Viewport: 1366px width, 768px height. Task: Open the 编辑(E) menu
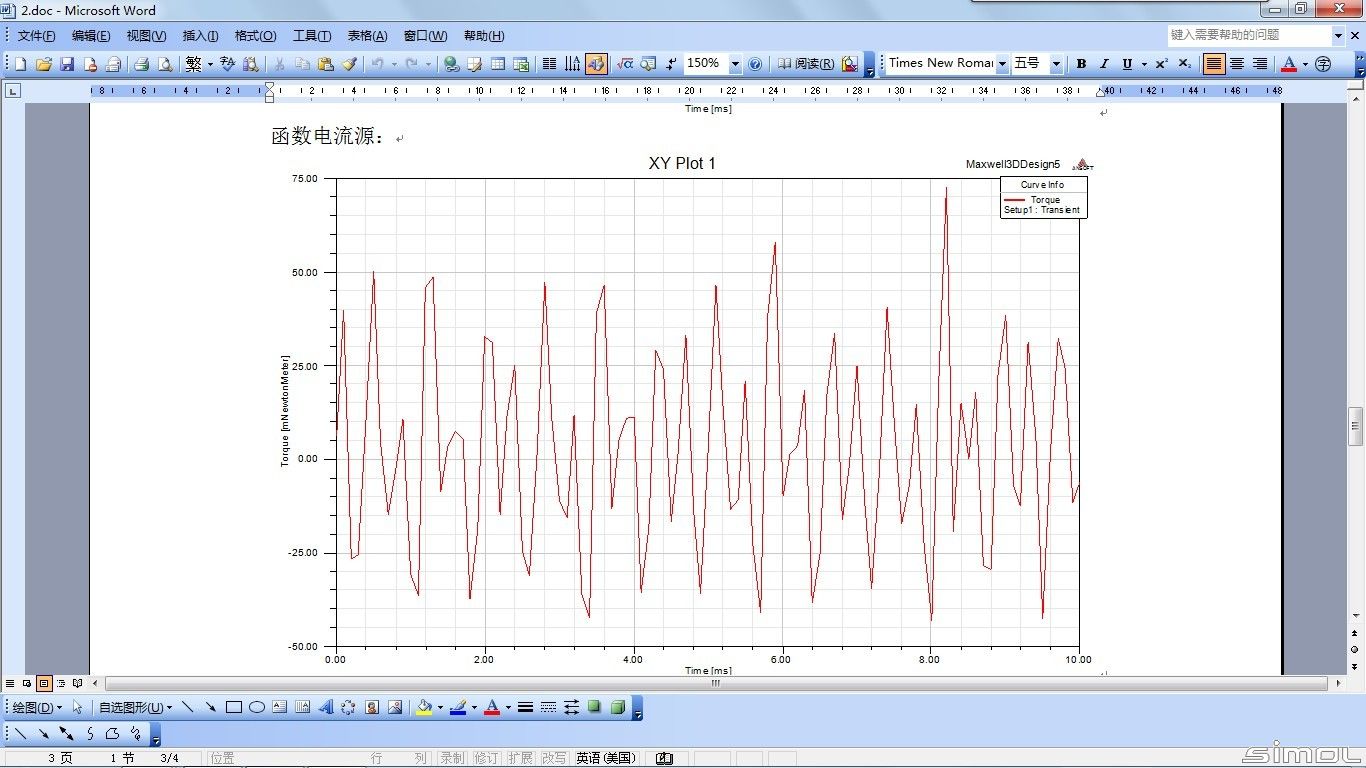[x=91, y=36]
